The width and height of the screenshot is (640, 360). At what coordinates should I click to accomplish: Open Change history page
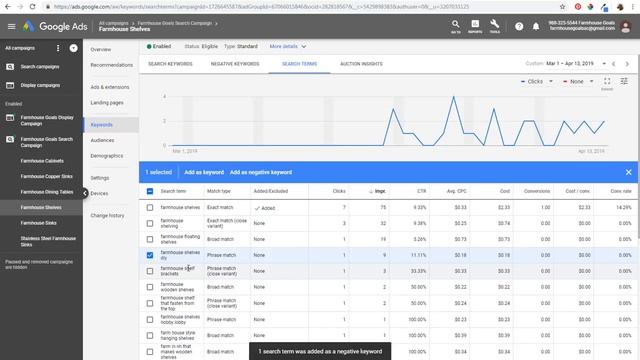[x=107, y=215]
